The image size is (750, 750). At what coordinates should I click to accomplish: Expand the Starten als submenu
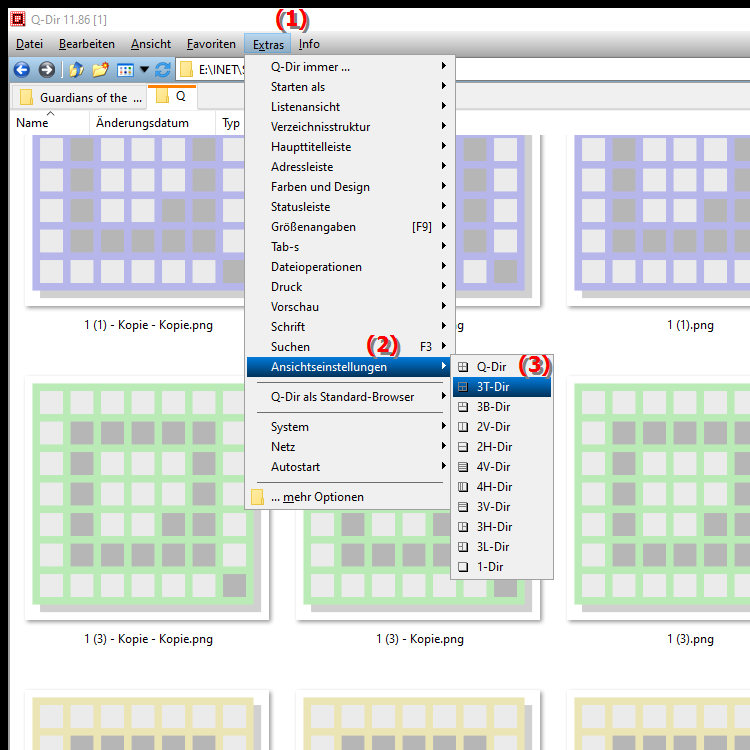349,87
